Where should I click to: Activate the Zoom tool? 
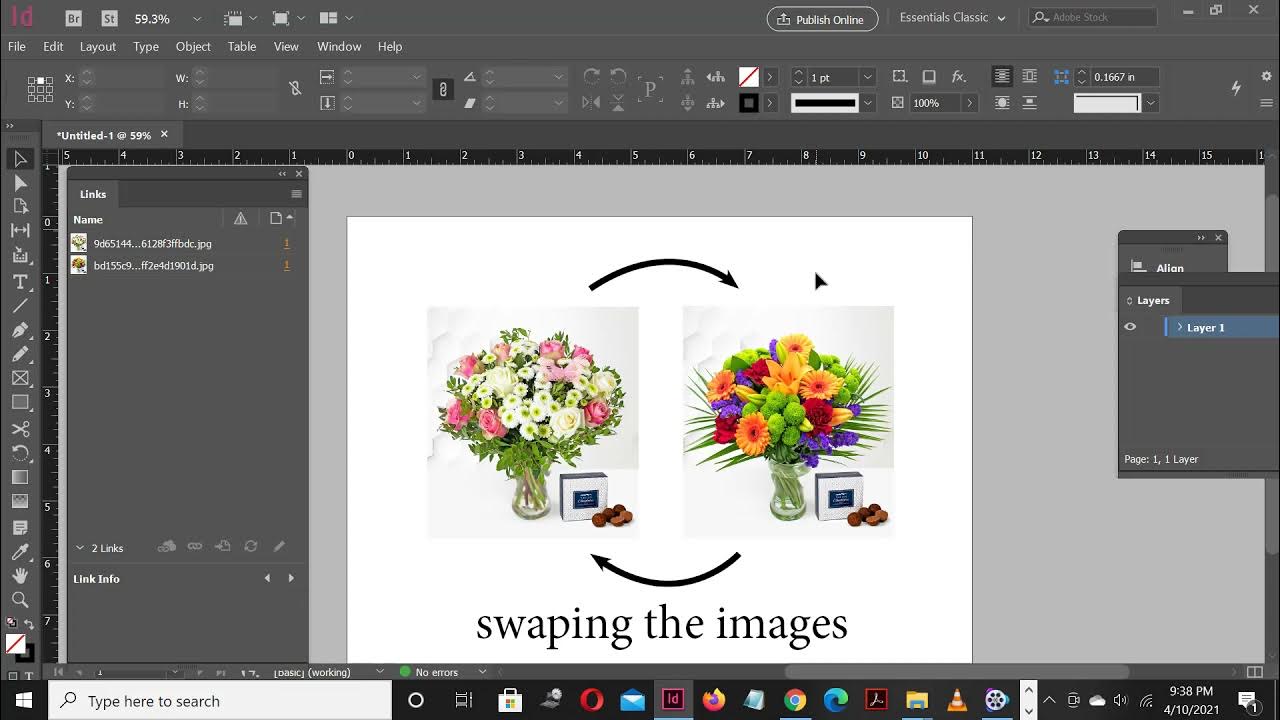pyautogui.click(x=20, y=600)
